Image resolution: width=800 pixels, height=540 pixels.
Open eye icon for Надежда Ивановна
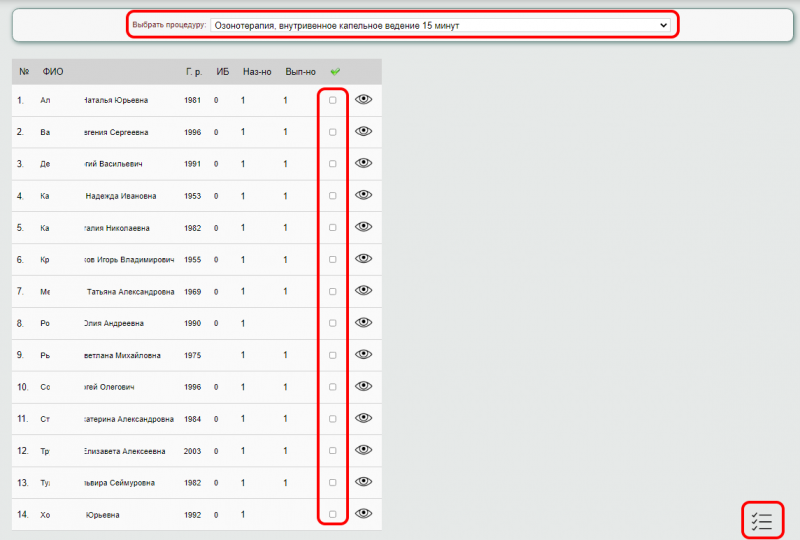[x=364, y=195]
